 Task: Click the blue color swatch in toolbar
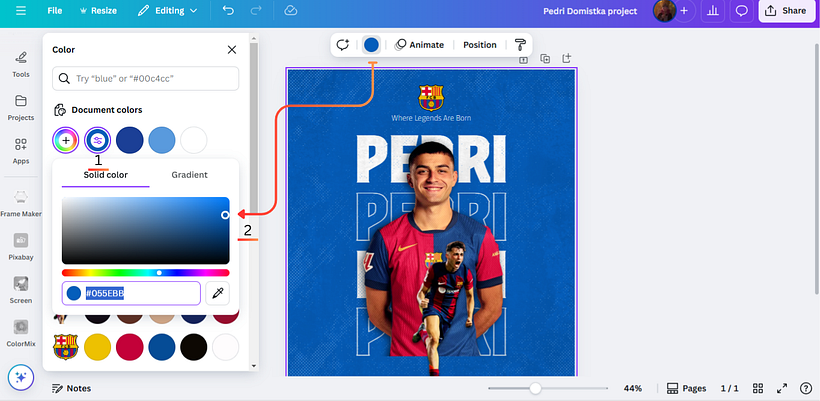pos(371,45)
